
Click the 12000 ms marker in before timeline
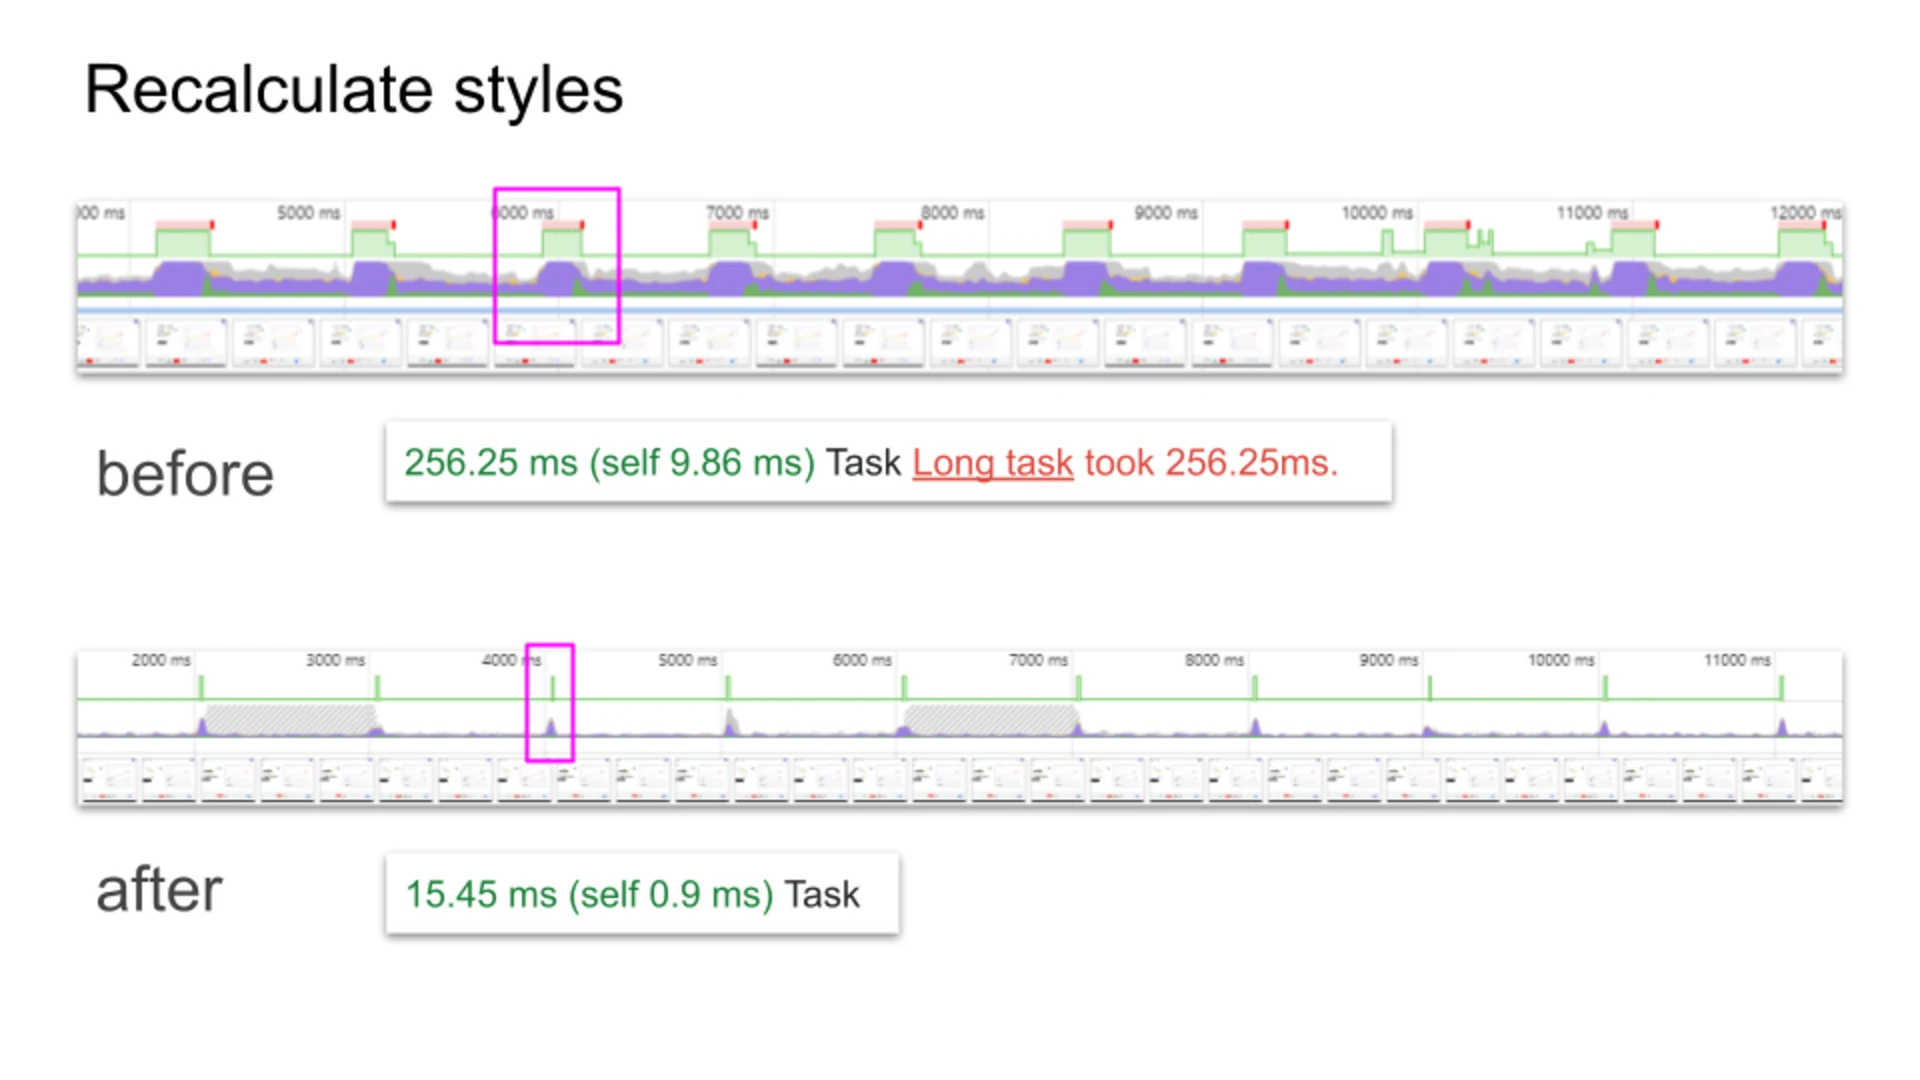coord(1804,213)
